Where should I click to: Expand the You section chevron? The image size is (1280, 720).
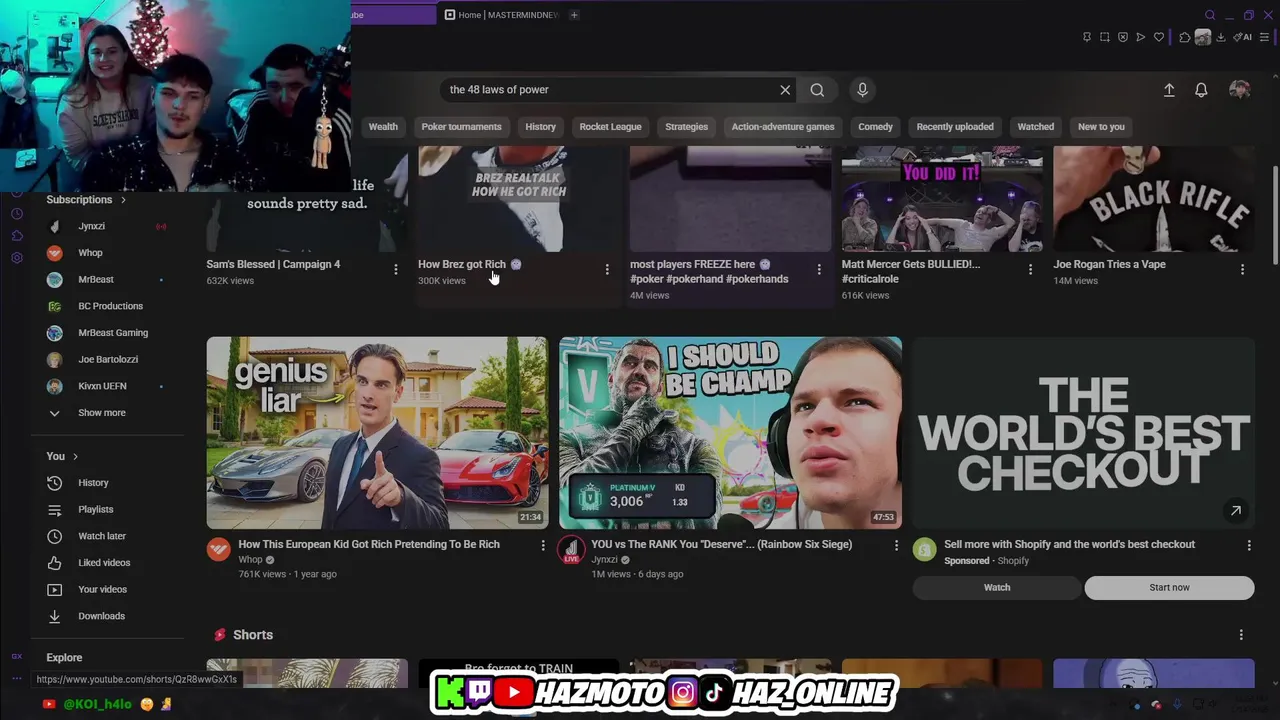75,456
